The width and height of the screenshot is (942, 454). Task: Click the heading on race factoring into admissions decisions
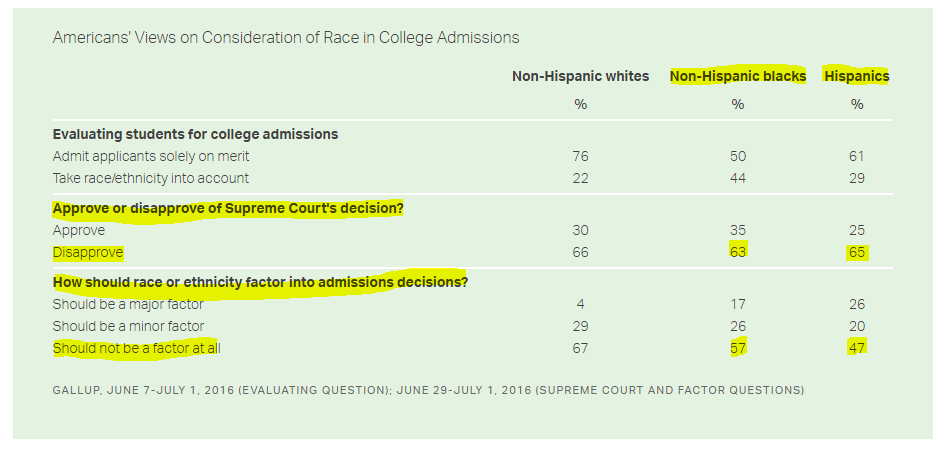click(x=260, y=282)
